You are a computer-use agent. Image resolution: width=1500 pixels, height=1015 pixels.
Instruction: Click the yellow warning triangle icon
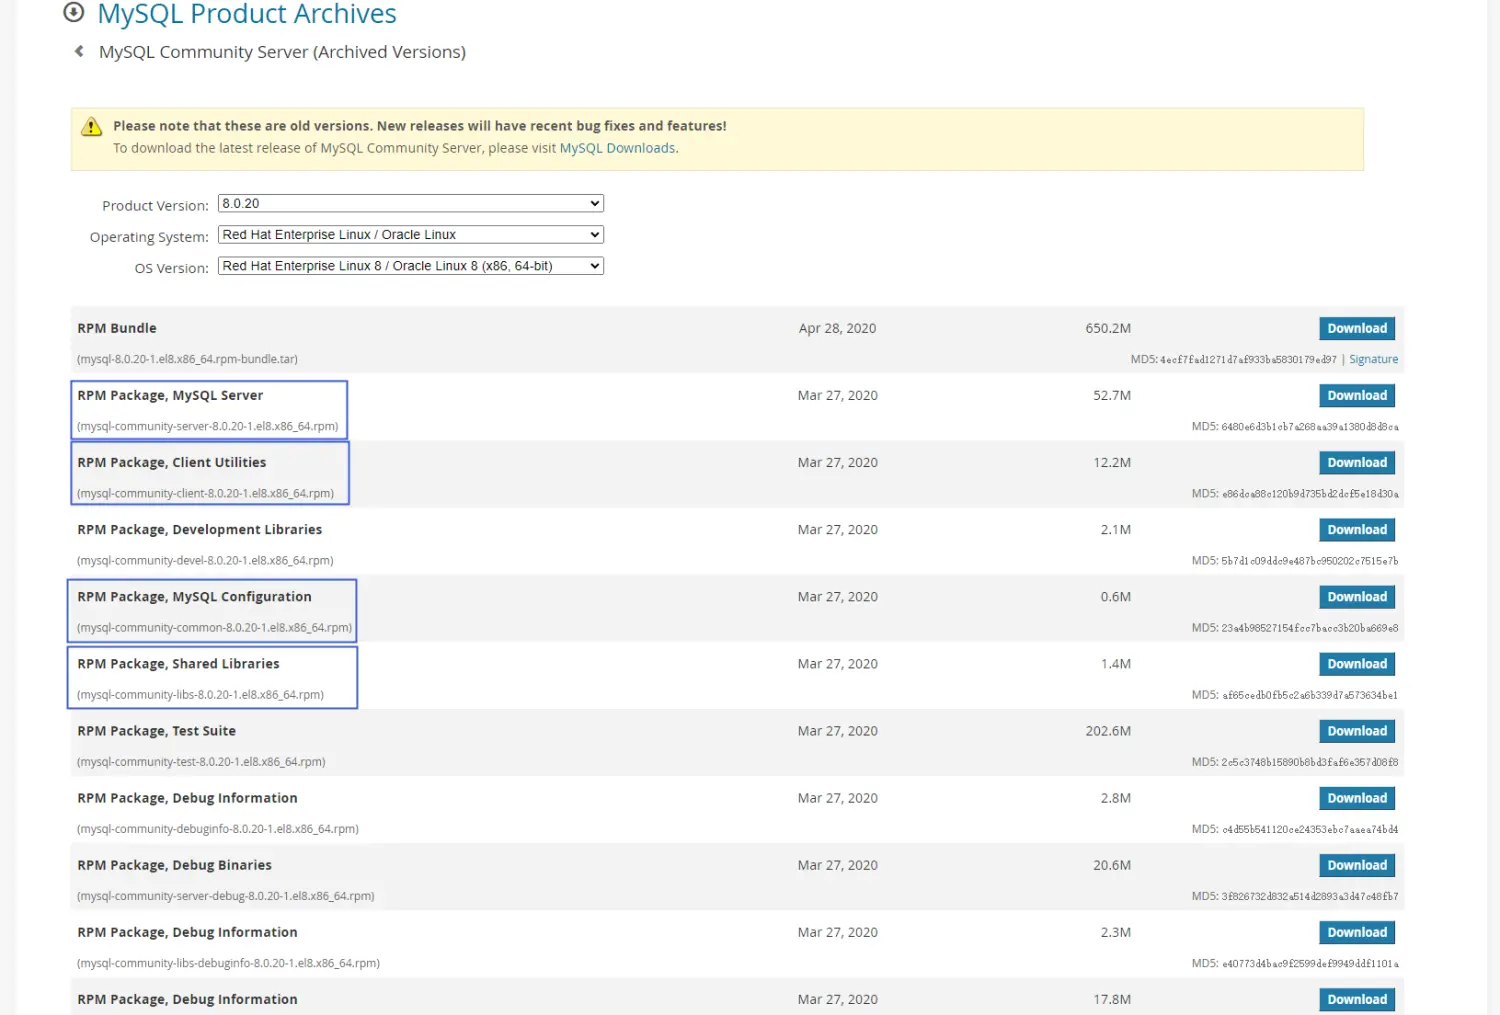92,126
